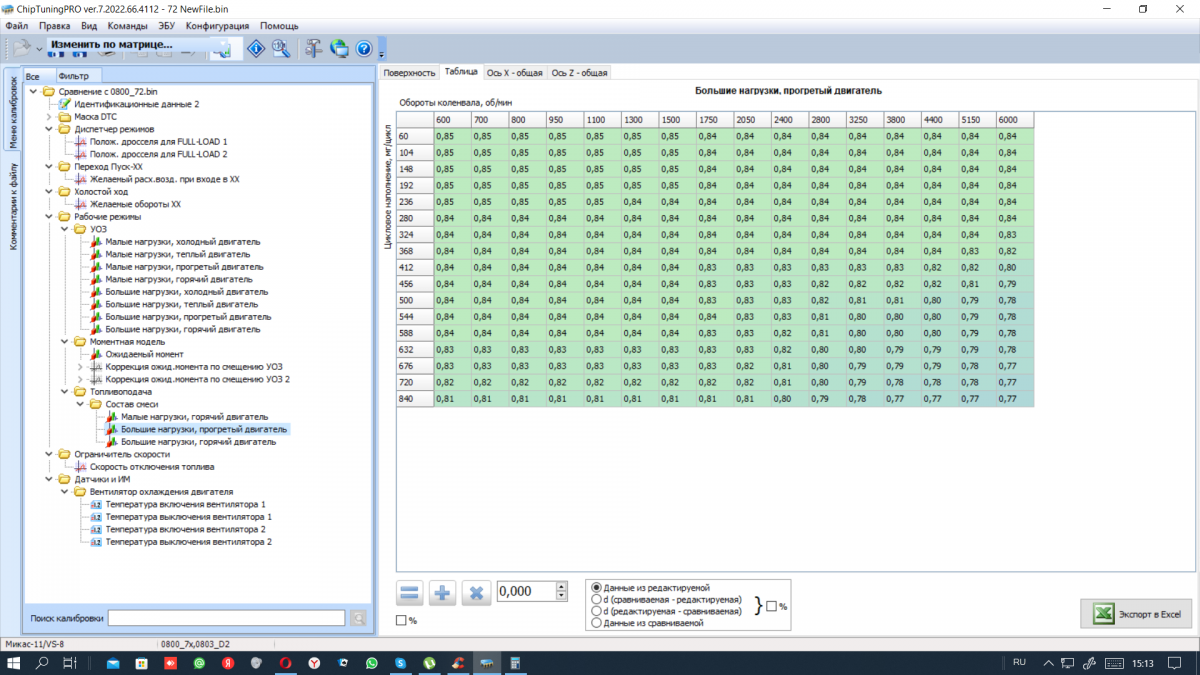Expand the 'Маска DTC' tree node

tap(47, 116)
